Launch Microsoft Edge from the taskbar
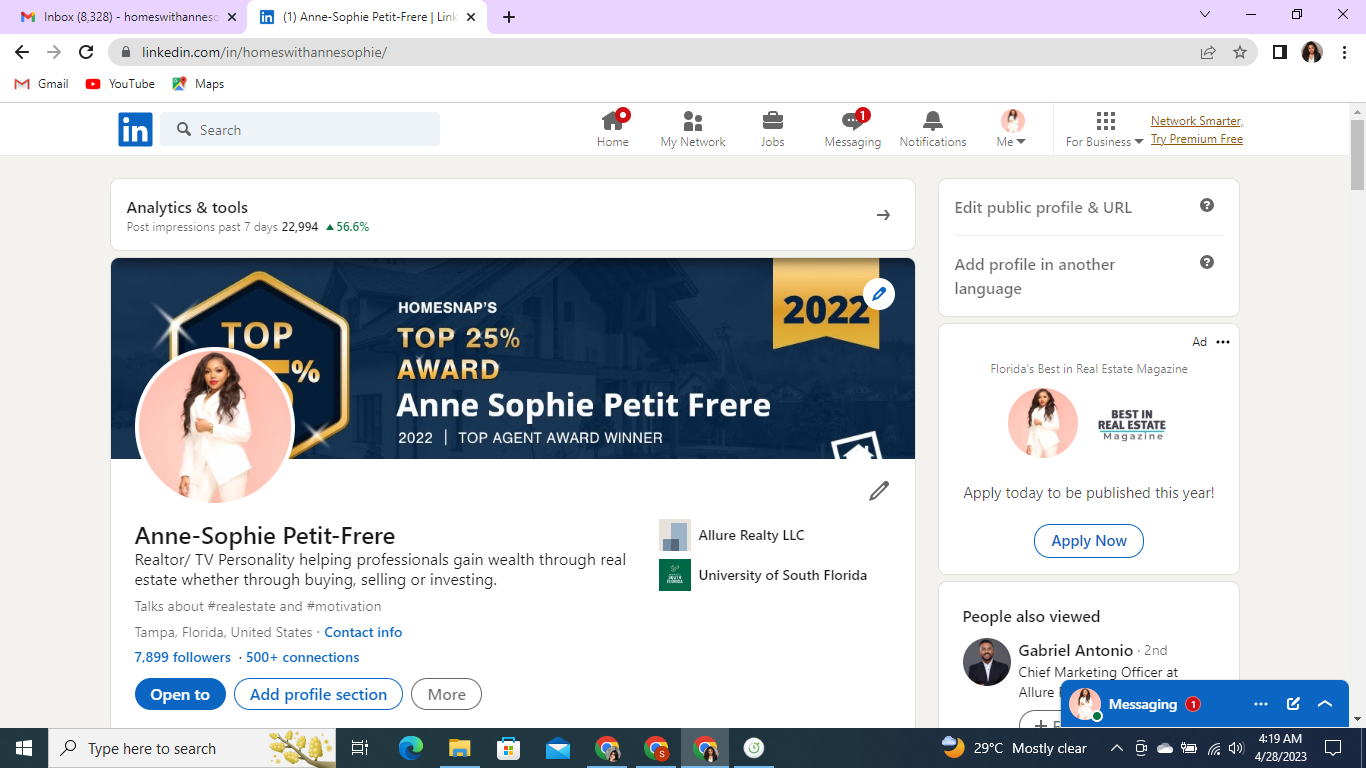1366x768 pixels. pos(411,748)
